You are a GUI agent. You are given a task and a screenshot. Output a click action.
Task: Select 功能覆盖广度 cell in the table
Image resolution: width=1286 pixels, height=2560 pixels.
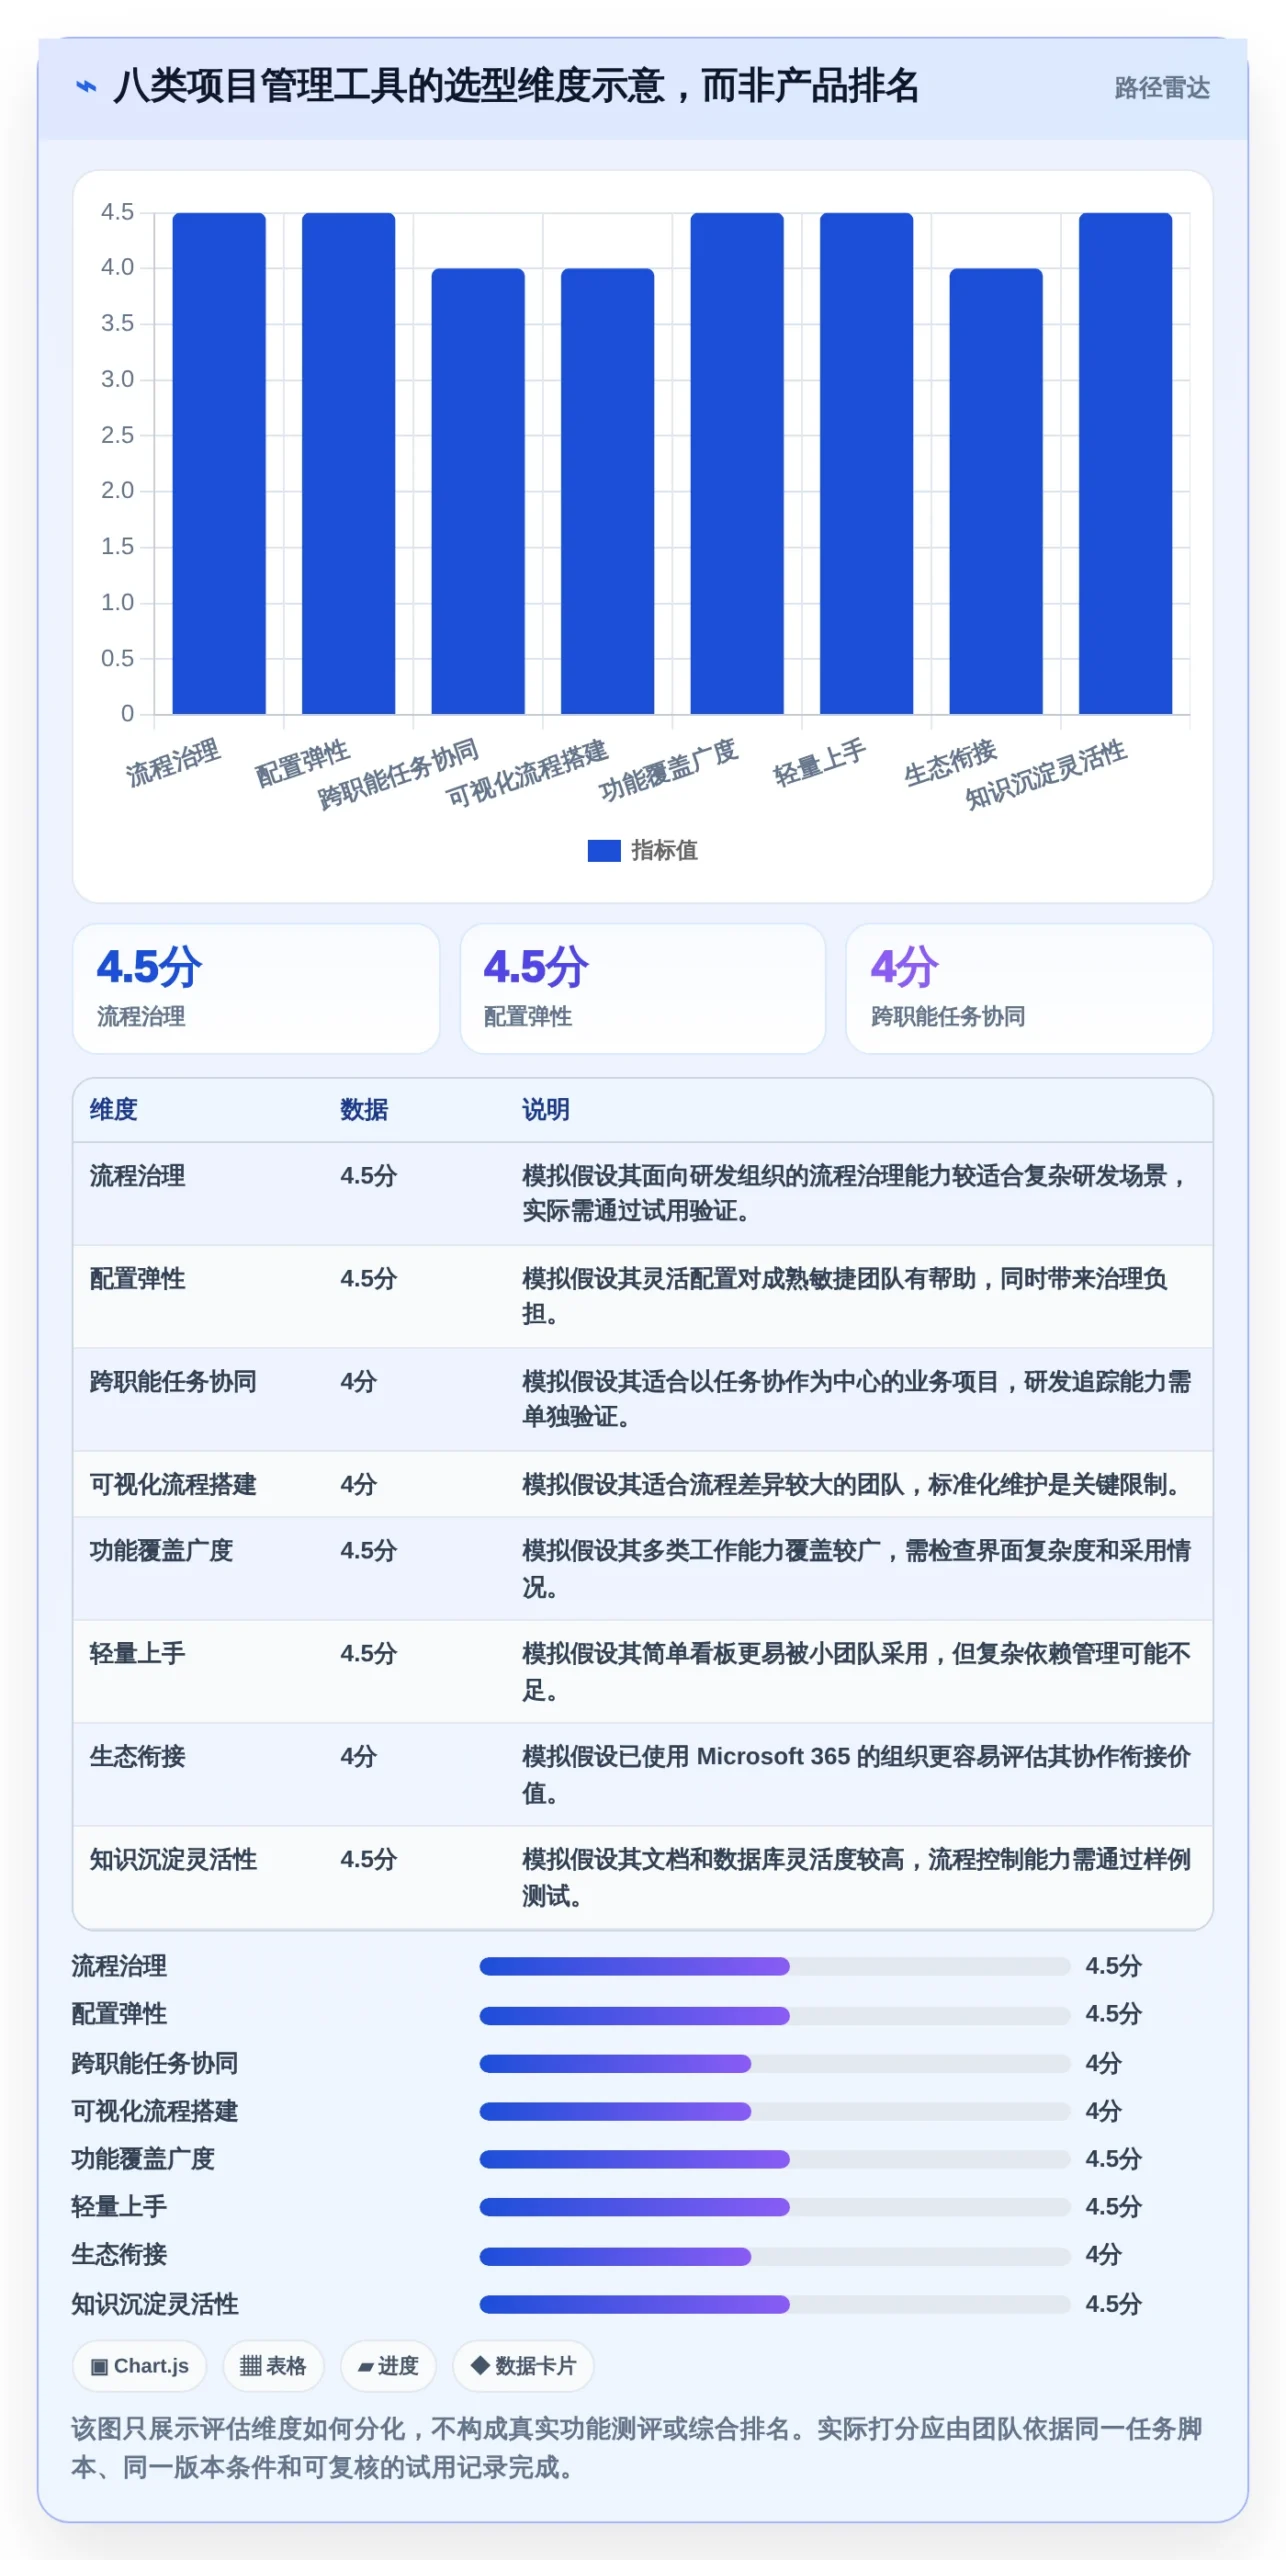click(161, 1550)
